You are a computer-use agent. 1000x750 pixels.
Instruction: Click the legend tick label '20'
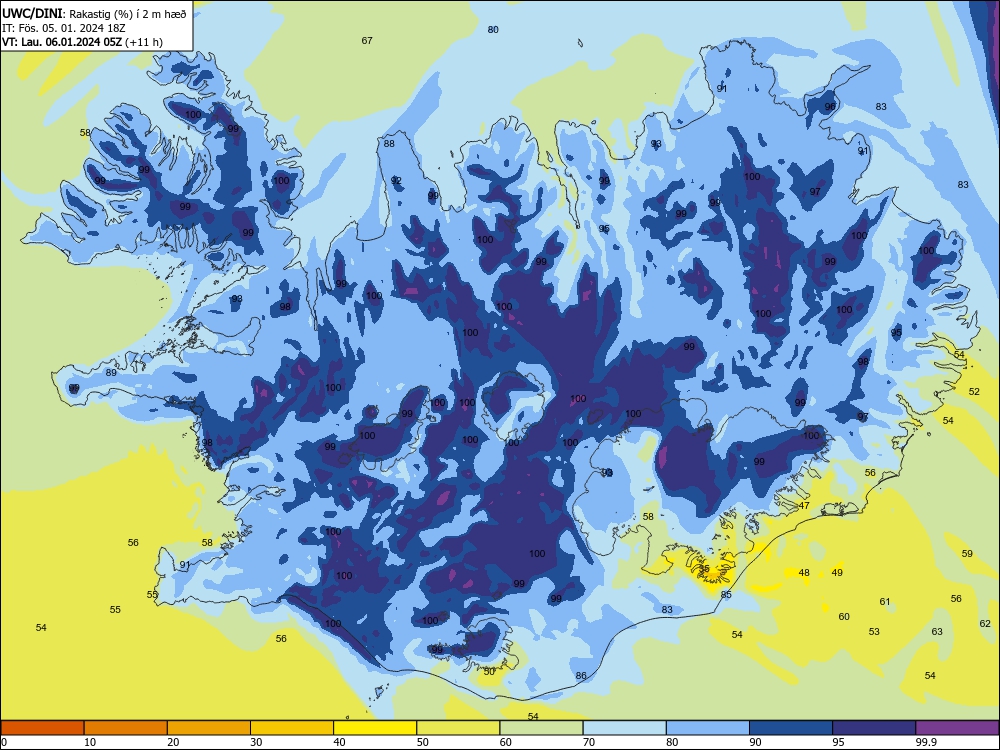pos(173,742)
